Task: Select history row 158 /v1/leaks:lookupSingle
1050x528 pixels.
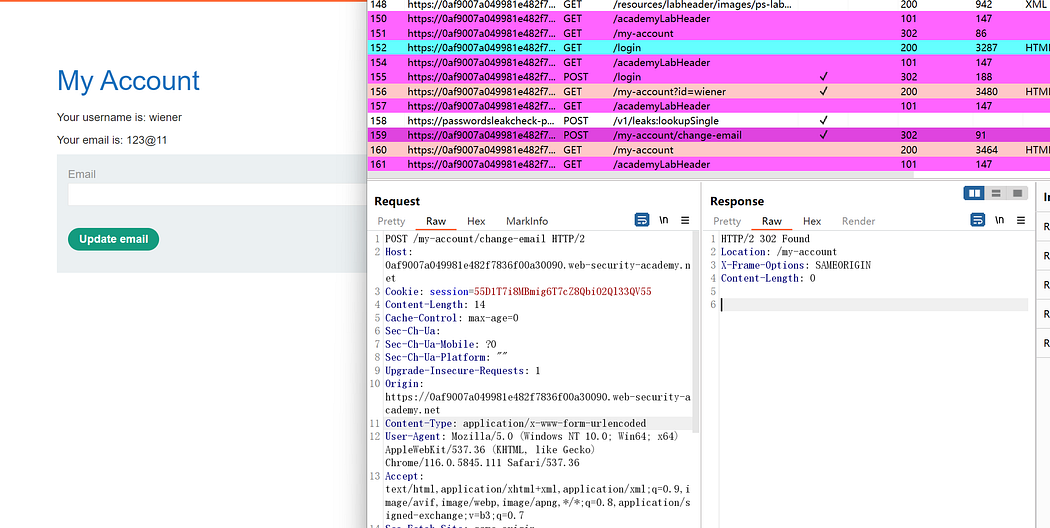Action: [640, 121]
